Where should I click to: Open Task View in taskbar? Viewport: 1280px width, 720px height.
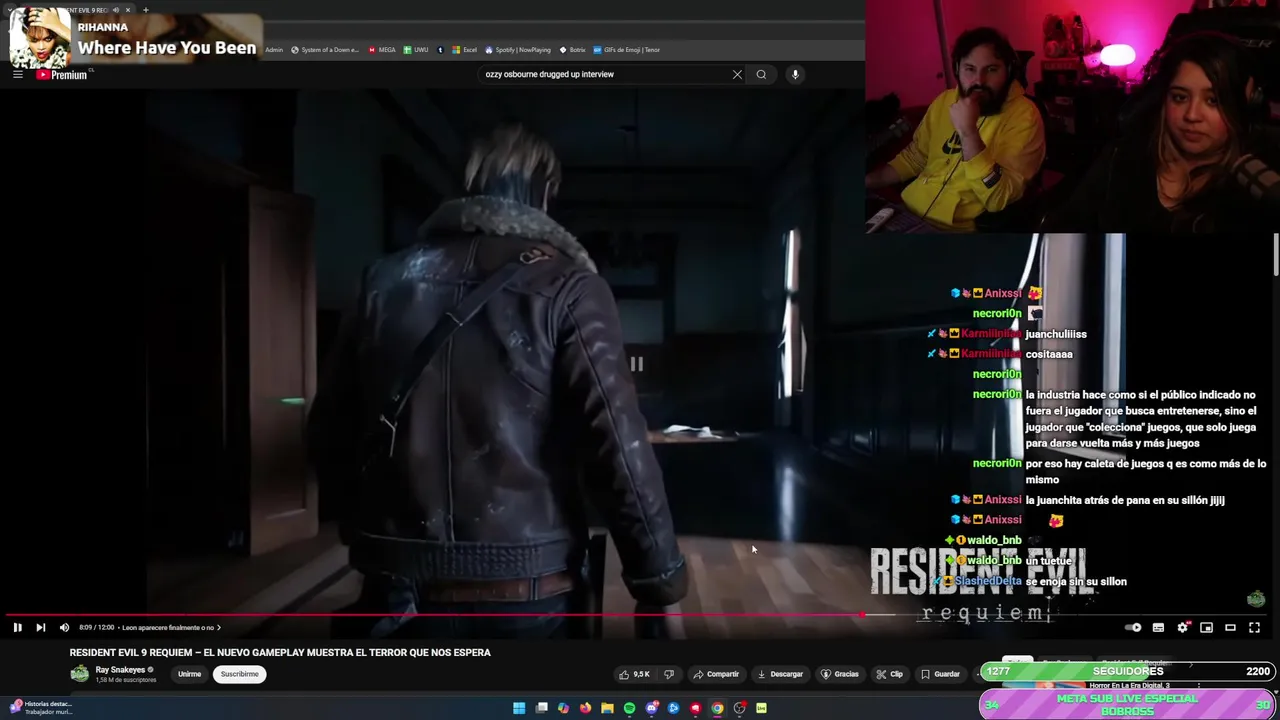[541, 708]
